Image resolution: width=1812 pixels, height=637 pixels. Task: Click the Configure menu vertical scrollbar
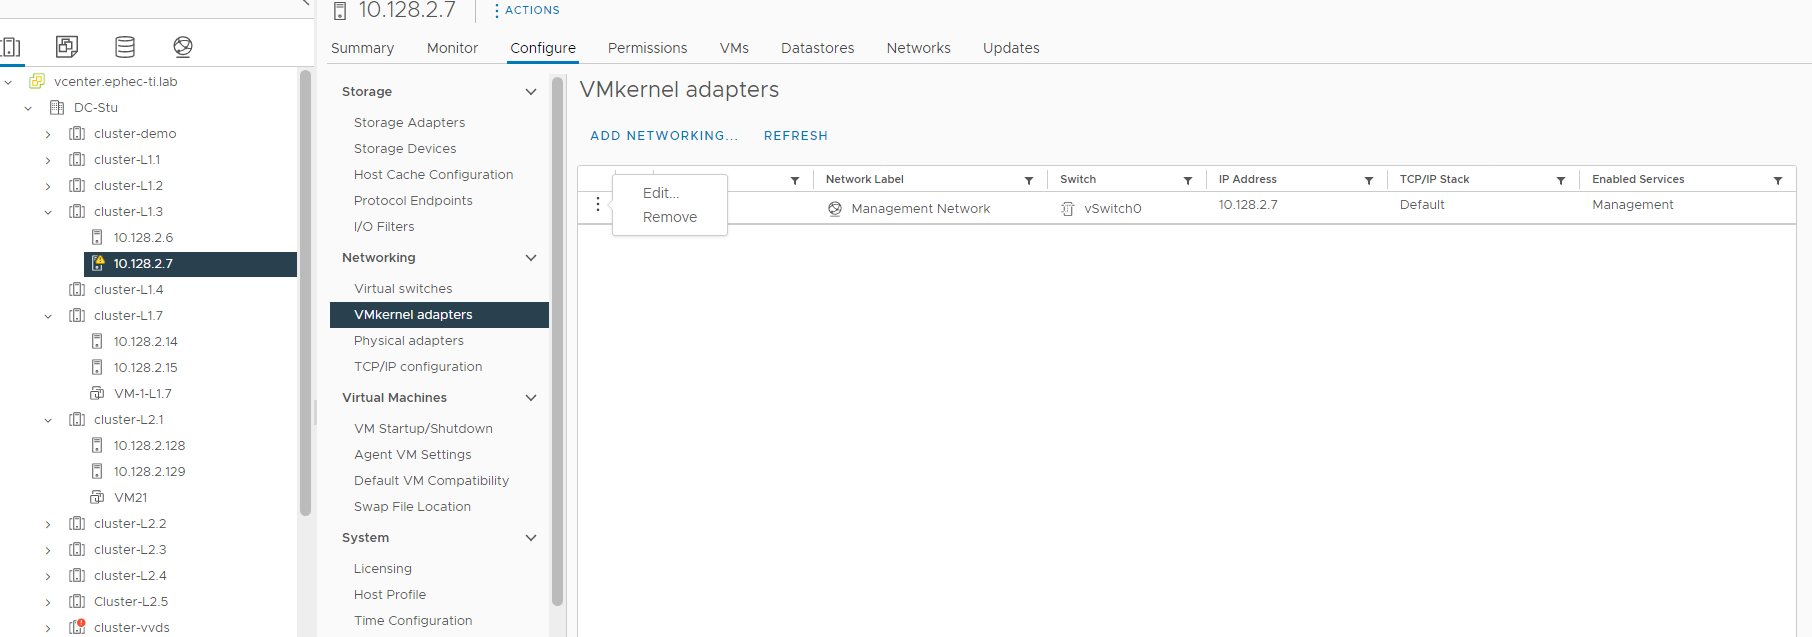tap(557, 340)
